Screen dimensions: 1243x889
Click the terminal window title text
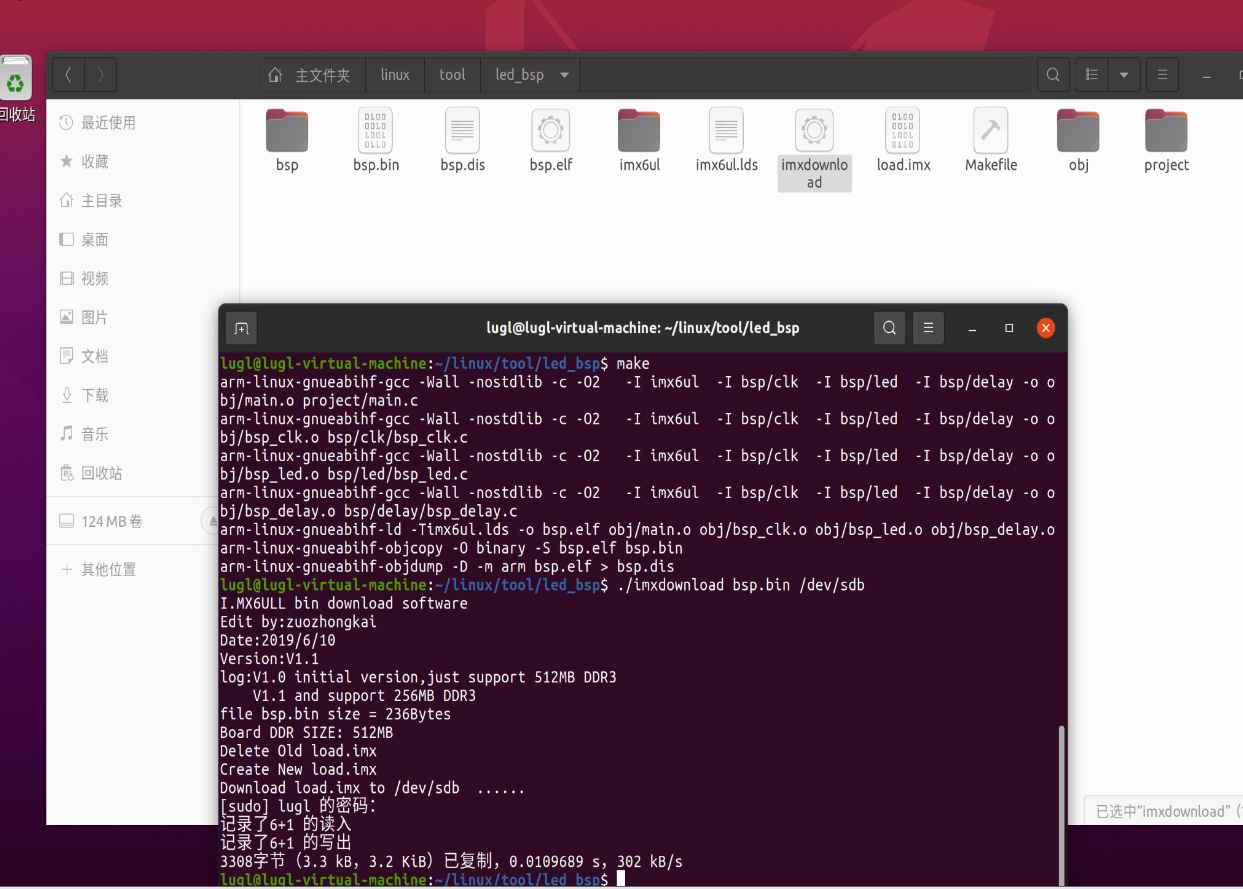click(x=643, y=328)
